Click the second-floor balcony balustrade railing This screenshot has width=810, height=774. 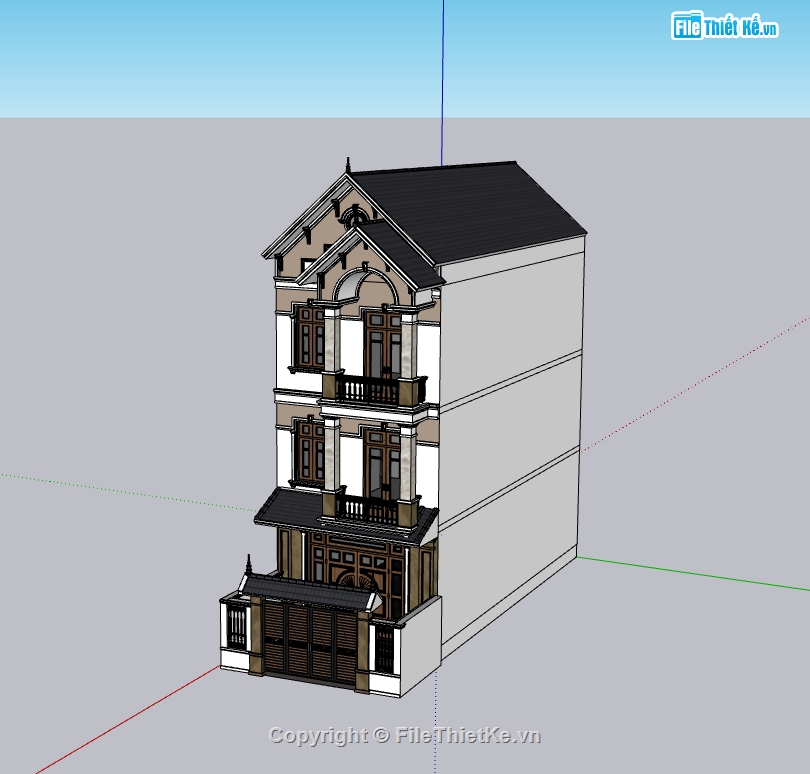[x=367, y=509]
